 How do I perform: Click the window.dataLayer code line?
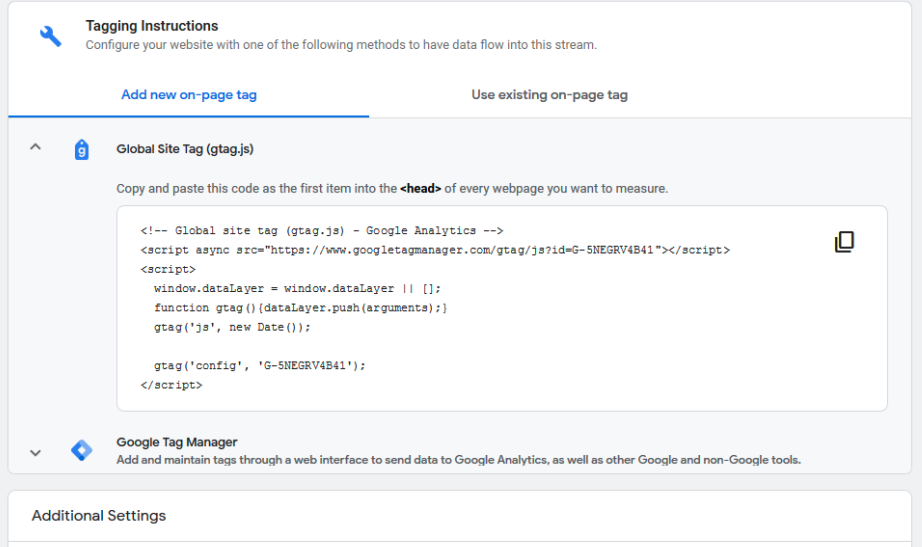click(x=297, y=288)
